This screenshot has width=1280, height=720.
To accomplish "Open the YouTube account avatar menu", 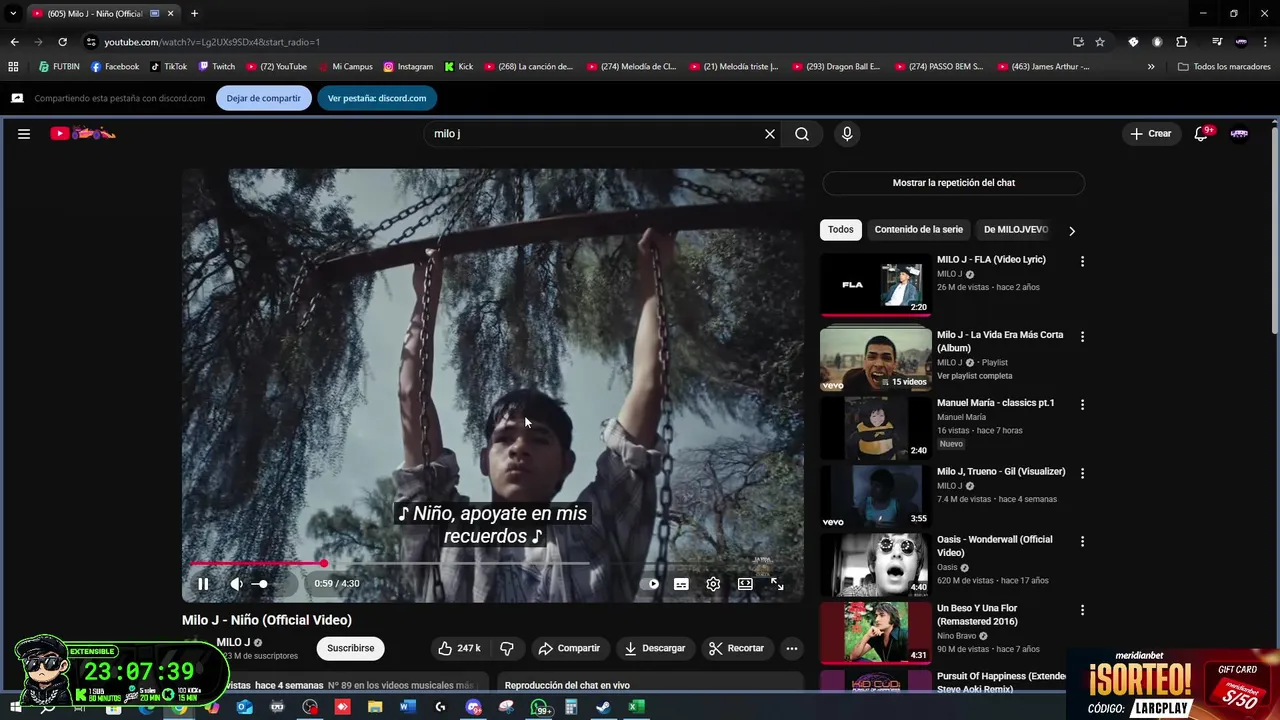I will 1239,134.
